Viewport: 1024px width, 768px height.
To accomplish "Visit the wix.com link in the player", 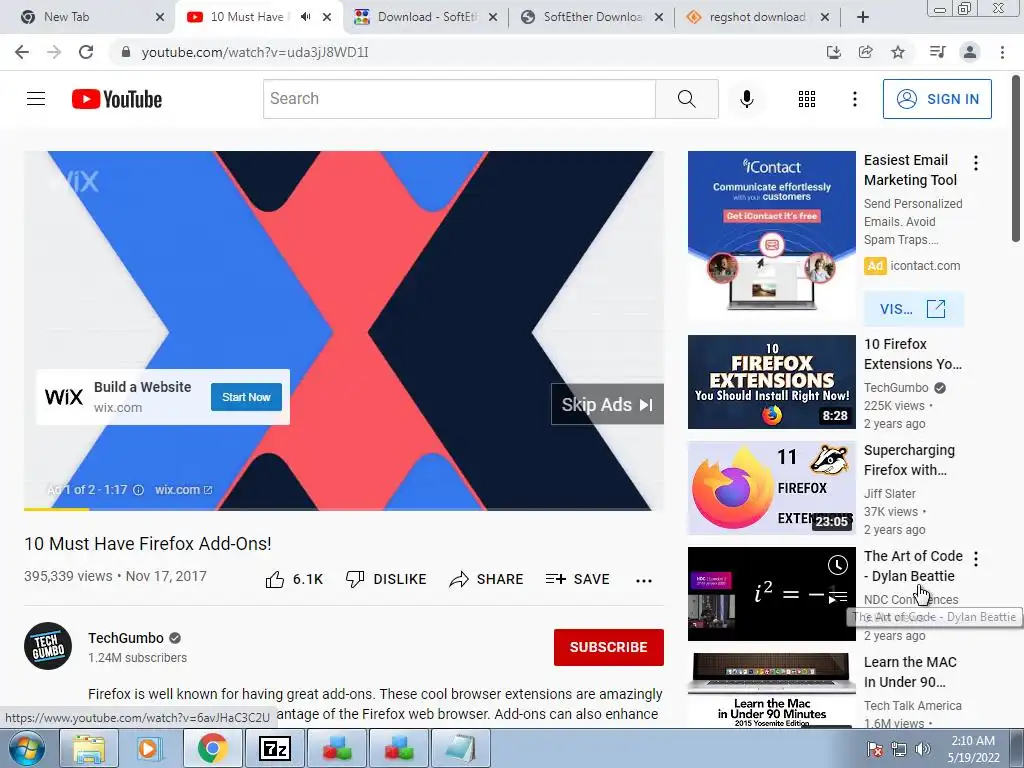I will click(184, 490).
